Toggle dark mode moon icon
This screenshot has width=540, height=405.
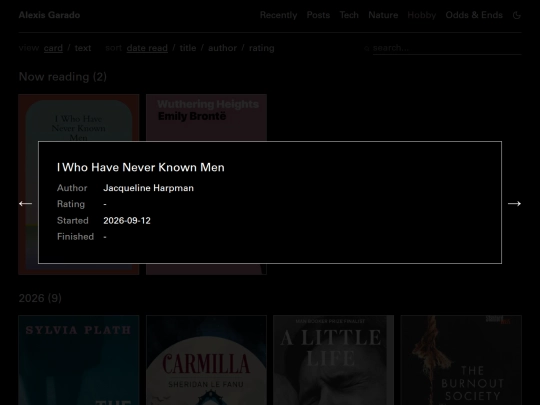click(x=517, y=15)
